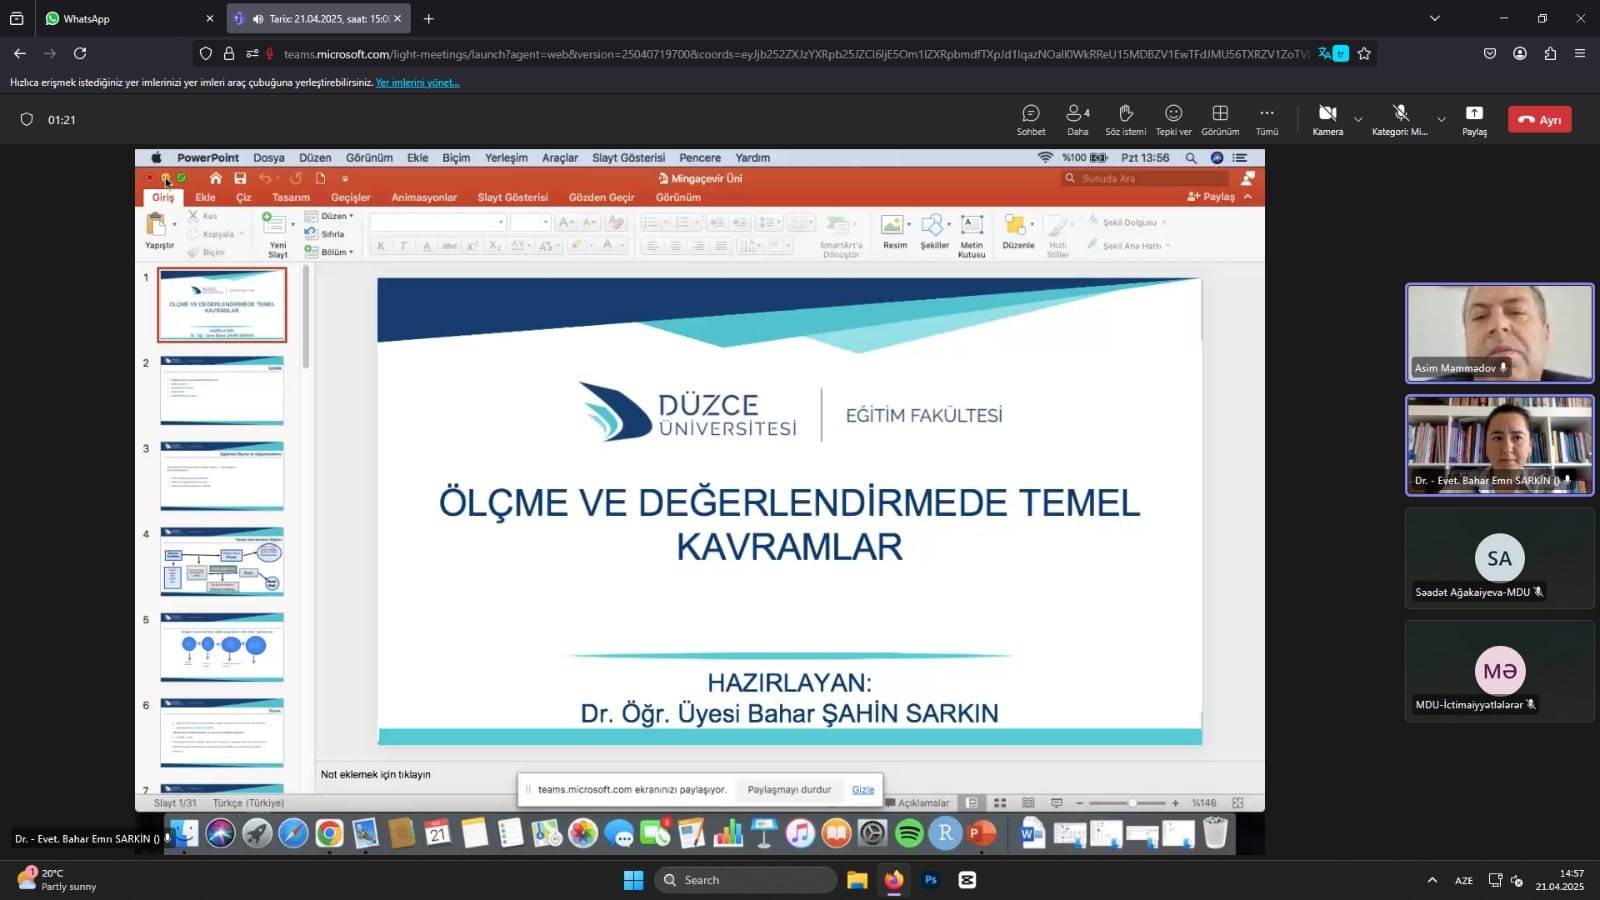Toggle subscript formatting

pos(495,245)
